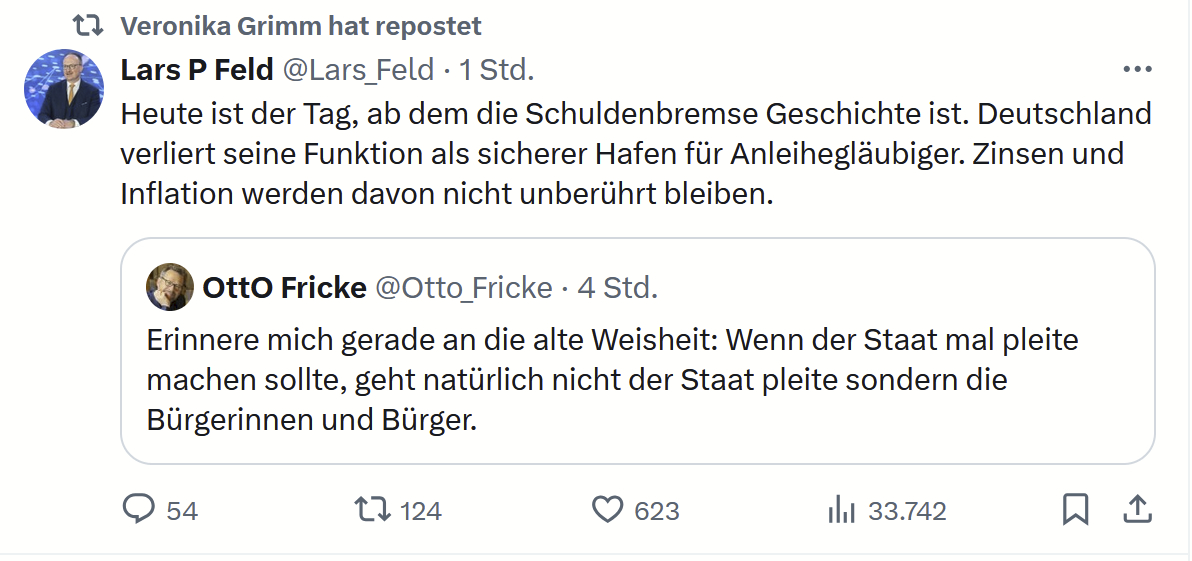This screenshot has height=561, width=1192.
Task: Click the Lars P Feld display name
Action: (197, 70)
